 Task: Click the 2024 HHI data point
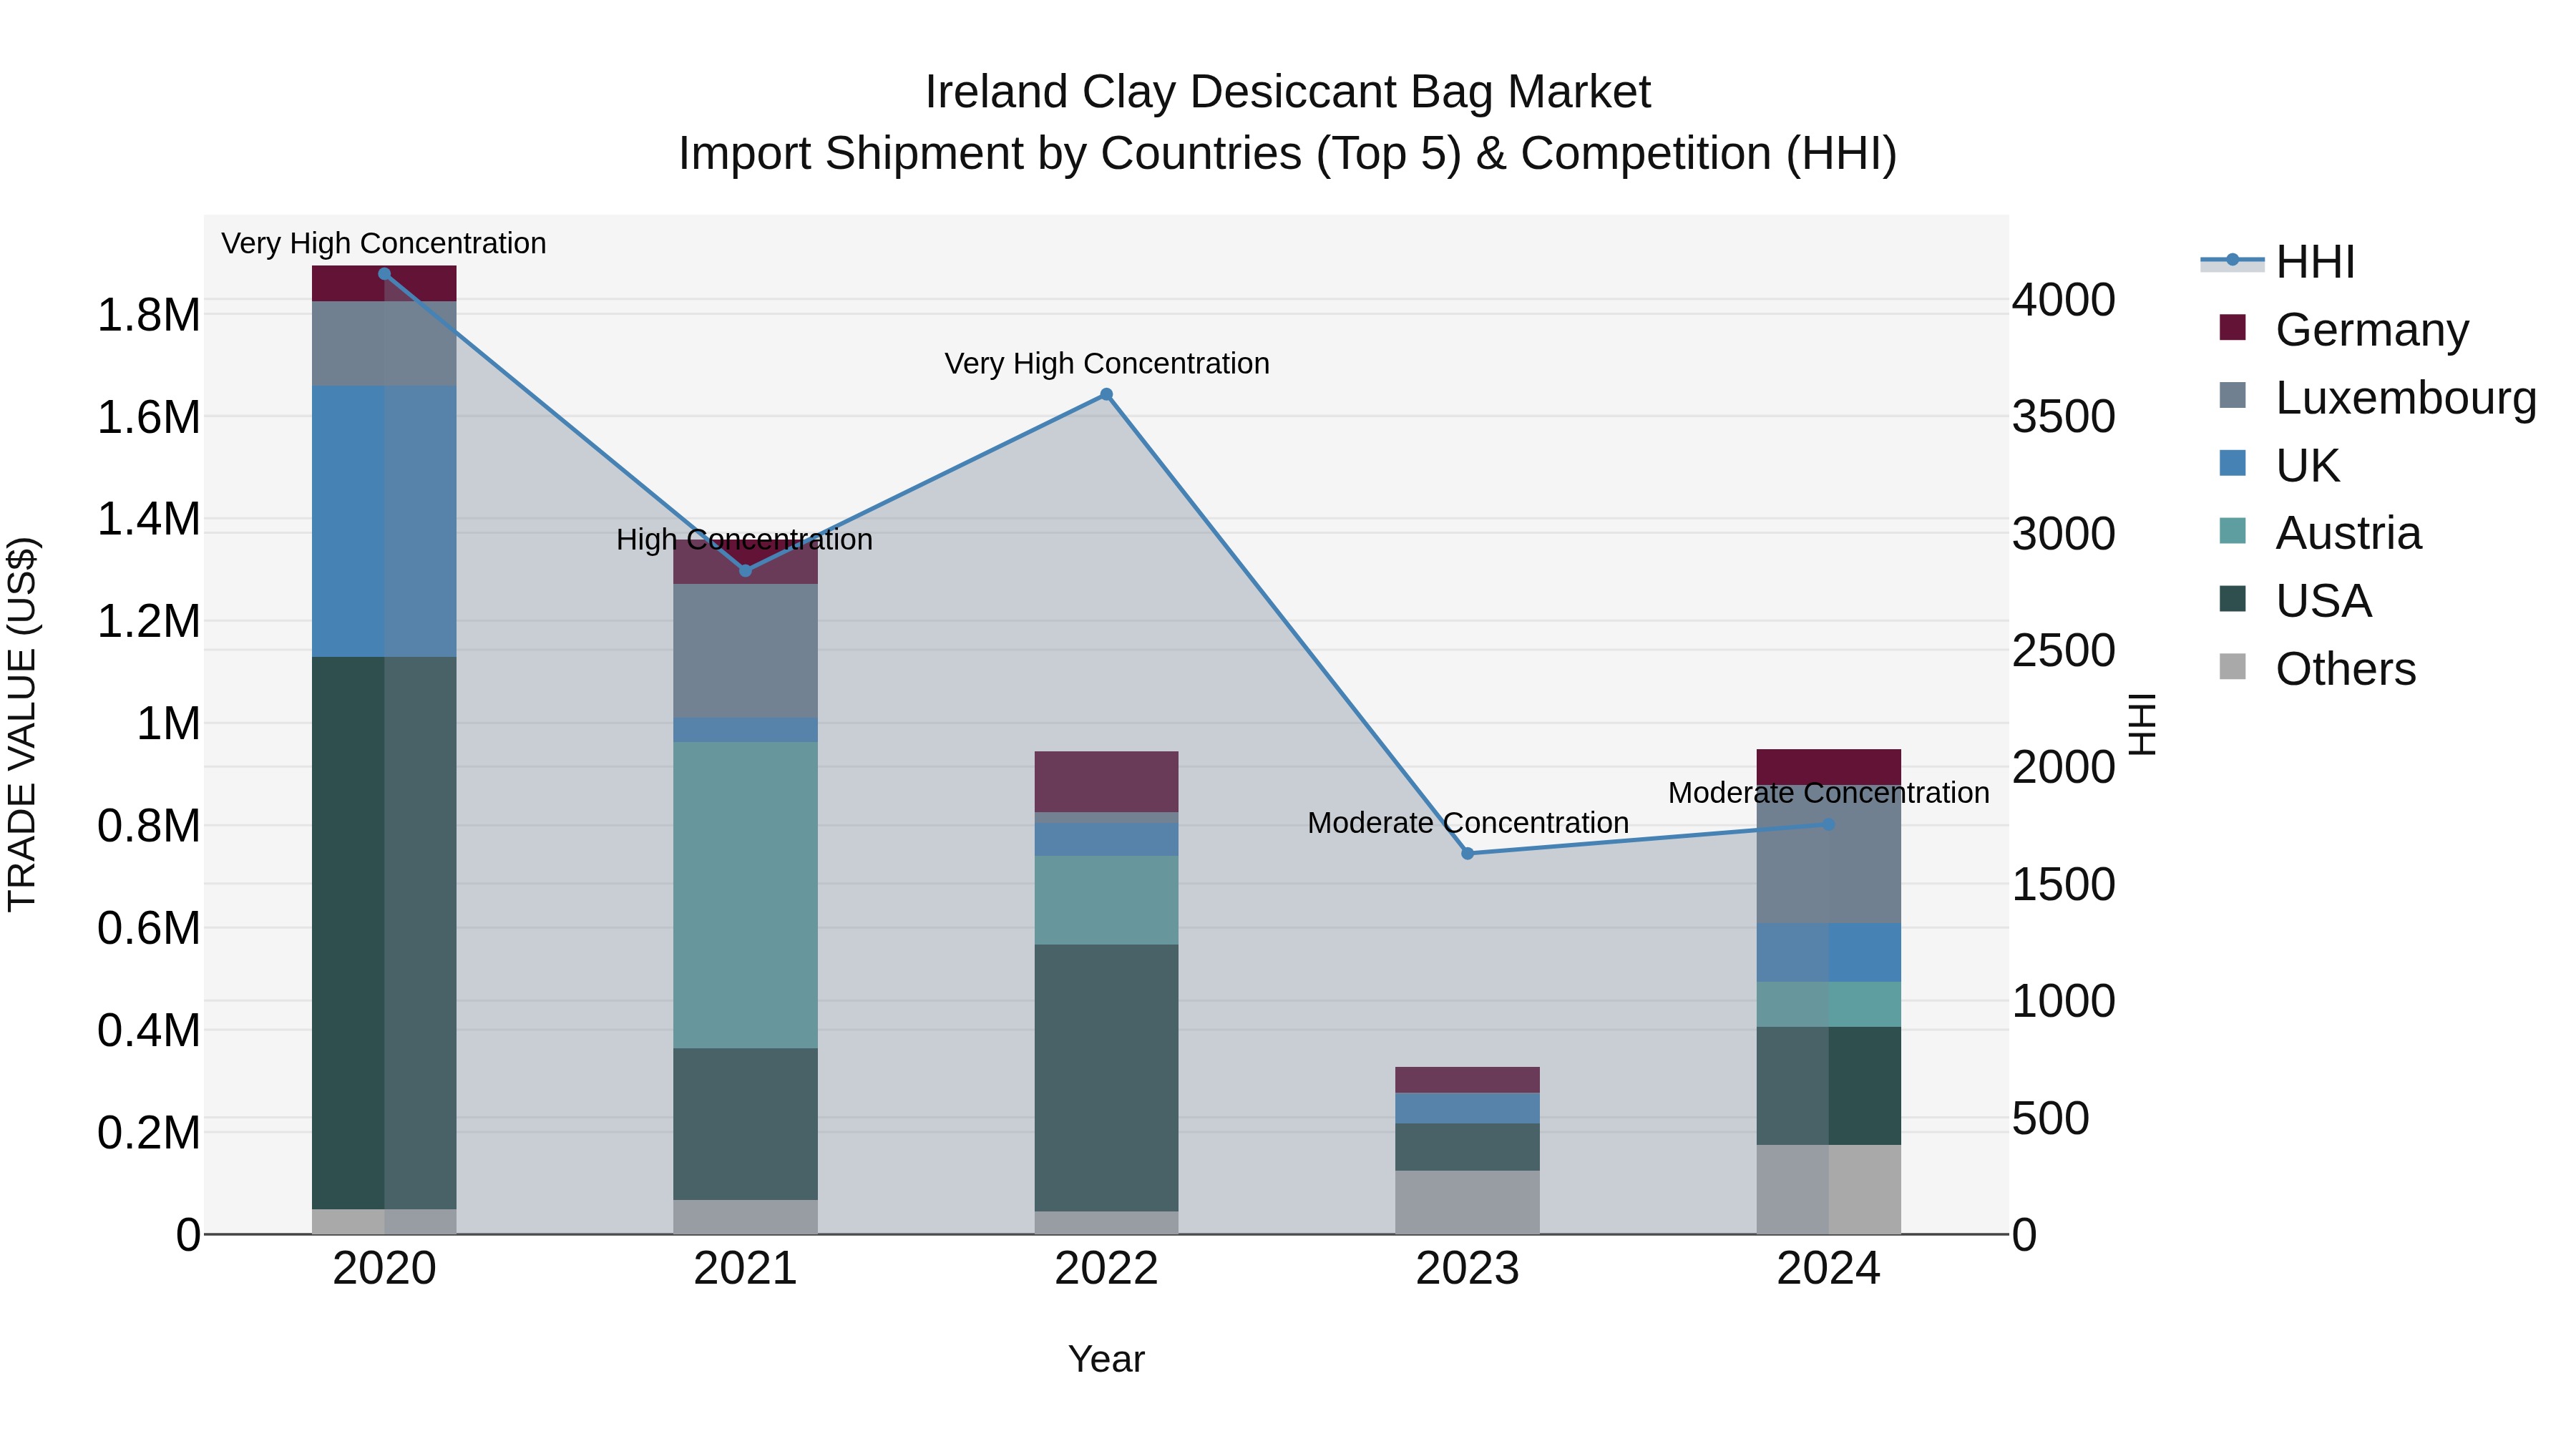click(x=1829, y=825)
